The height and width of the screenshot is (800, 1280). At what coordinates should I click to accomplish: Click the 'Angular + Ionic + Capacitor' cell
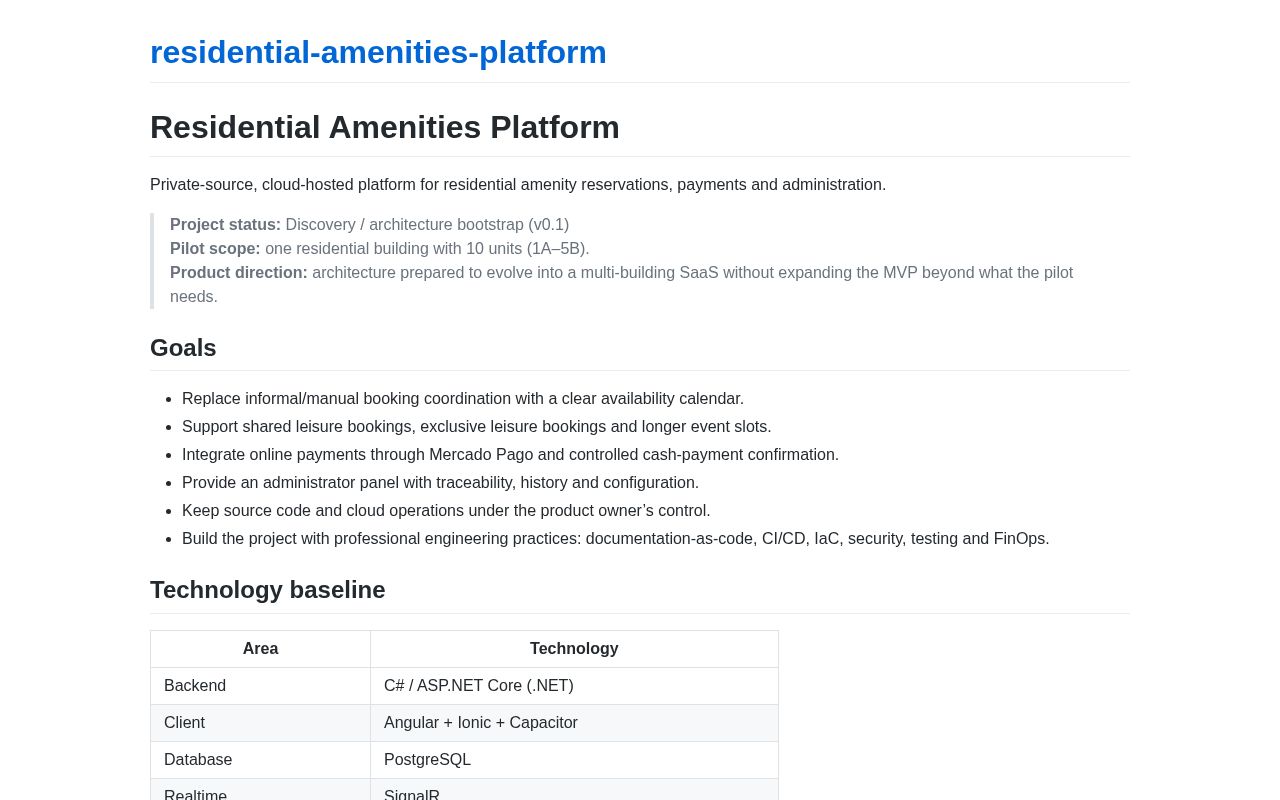tap(574, 723)
